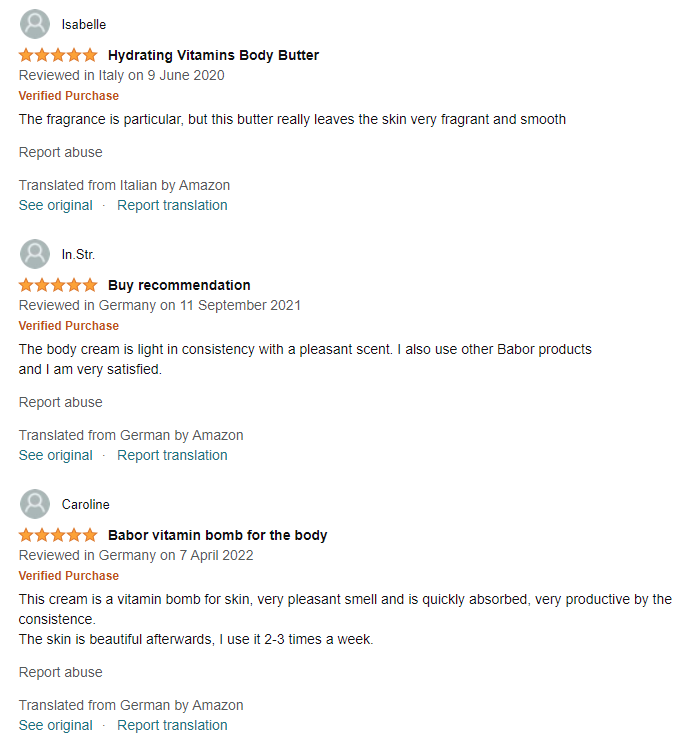Viewport: 679px width, 742px height.
Task: See original Italian text of Isabelle's review
Action: [x=55, y=205]
